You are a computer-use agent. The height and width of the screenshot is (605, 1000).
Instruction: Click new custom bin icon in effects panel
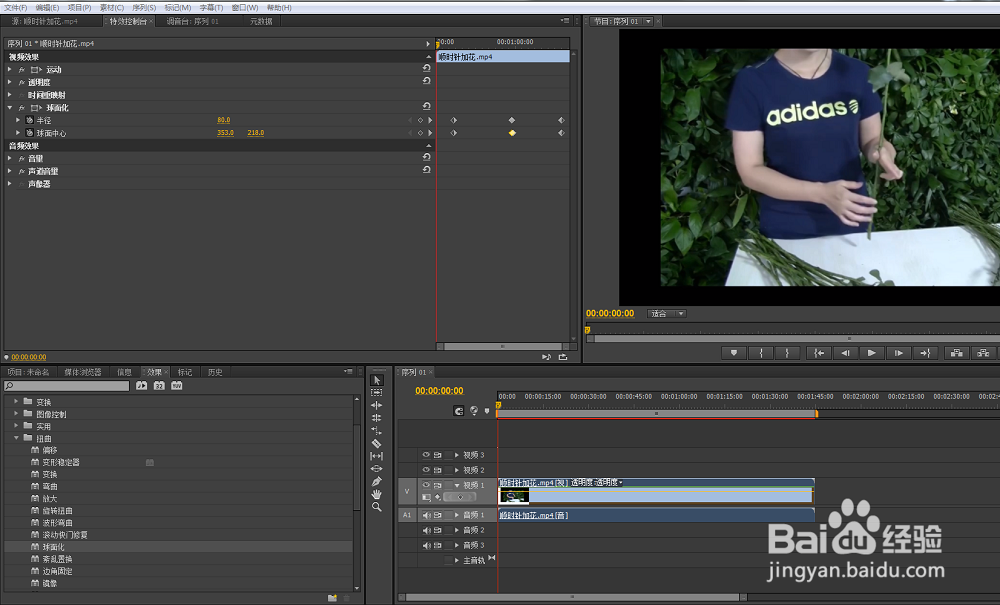[x=332, y=598]
